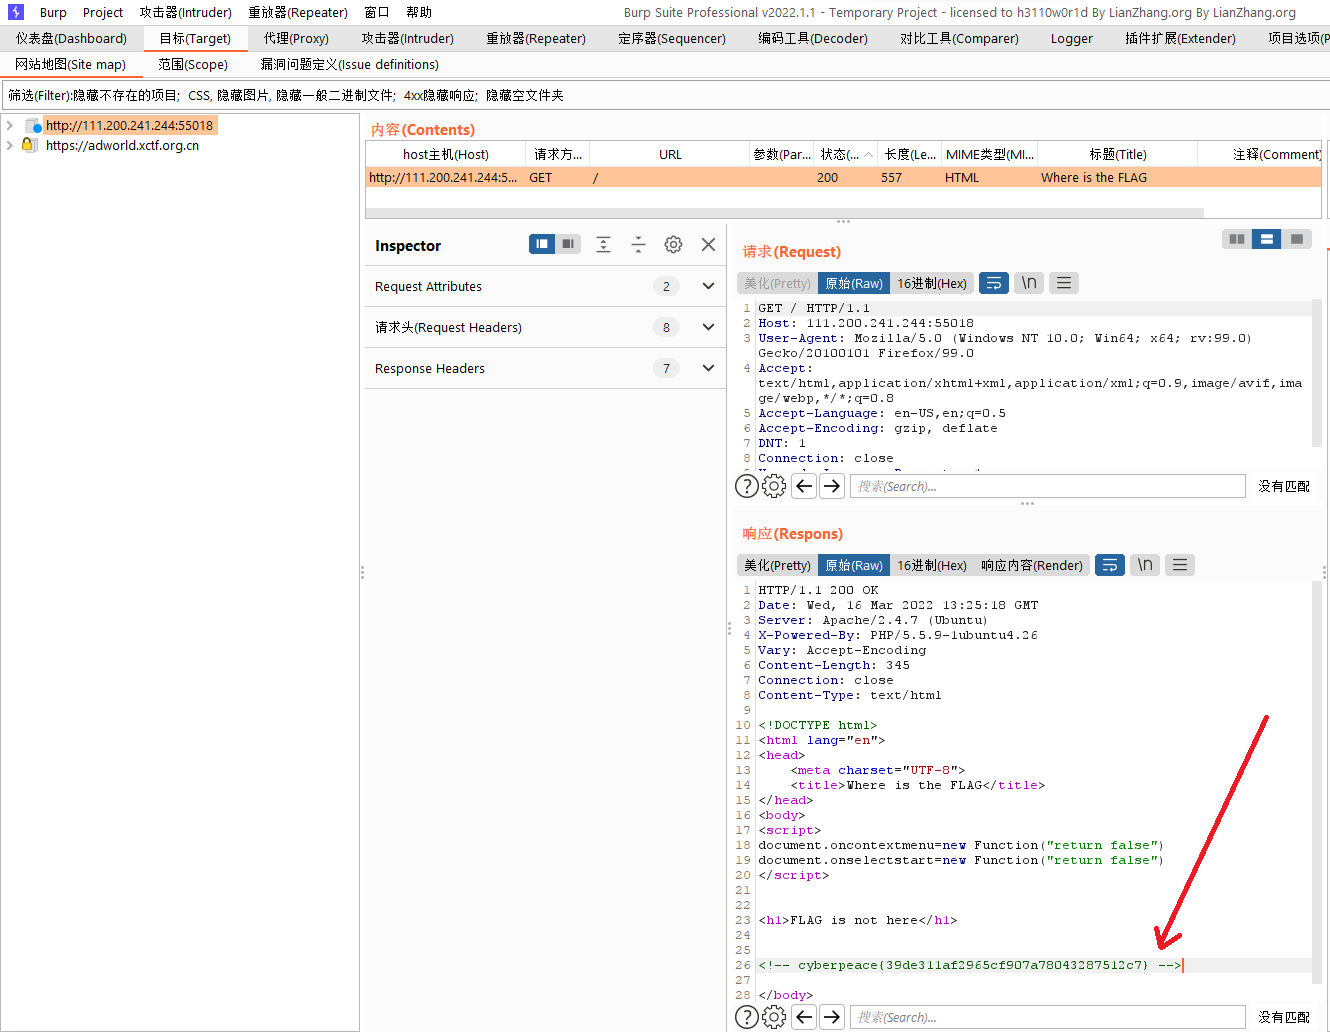
Task: Go to previous response search match
Action: click(x=804, y=1017)
